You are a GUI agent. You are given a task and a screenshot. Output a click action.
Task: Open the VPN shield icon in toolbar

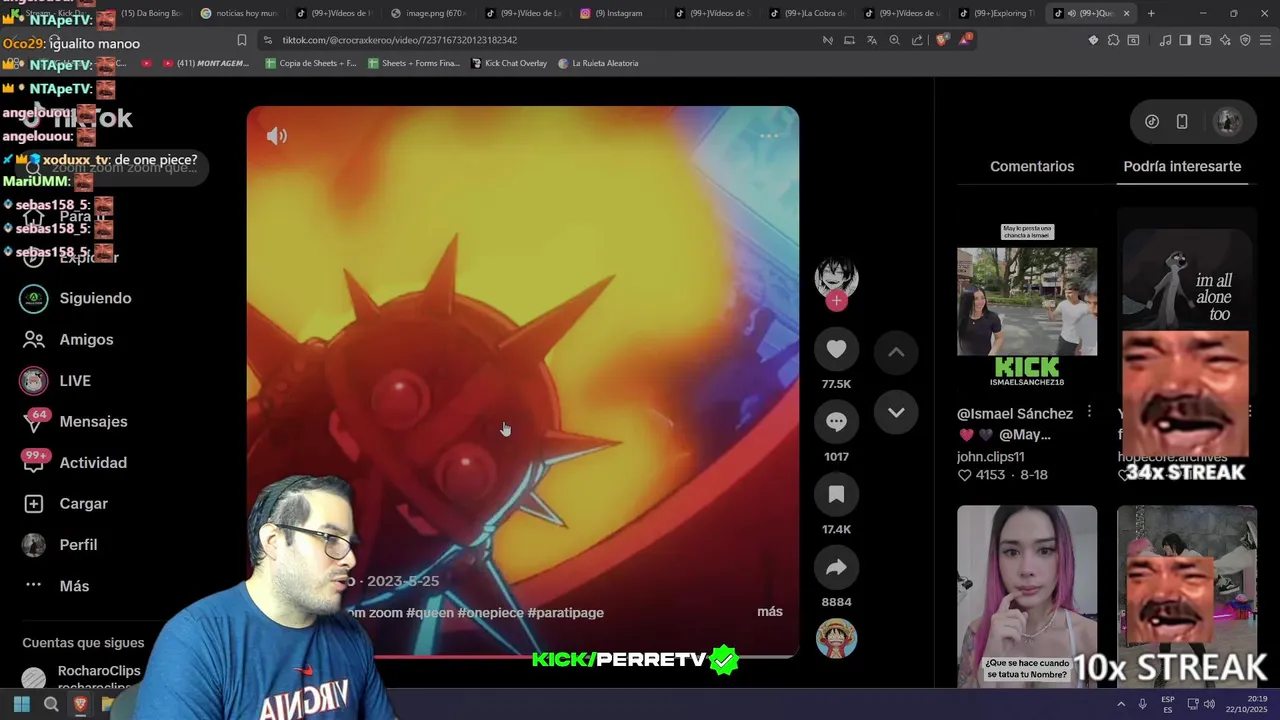point(1245,40)
